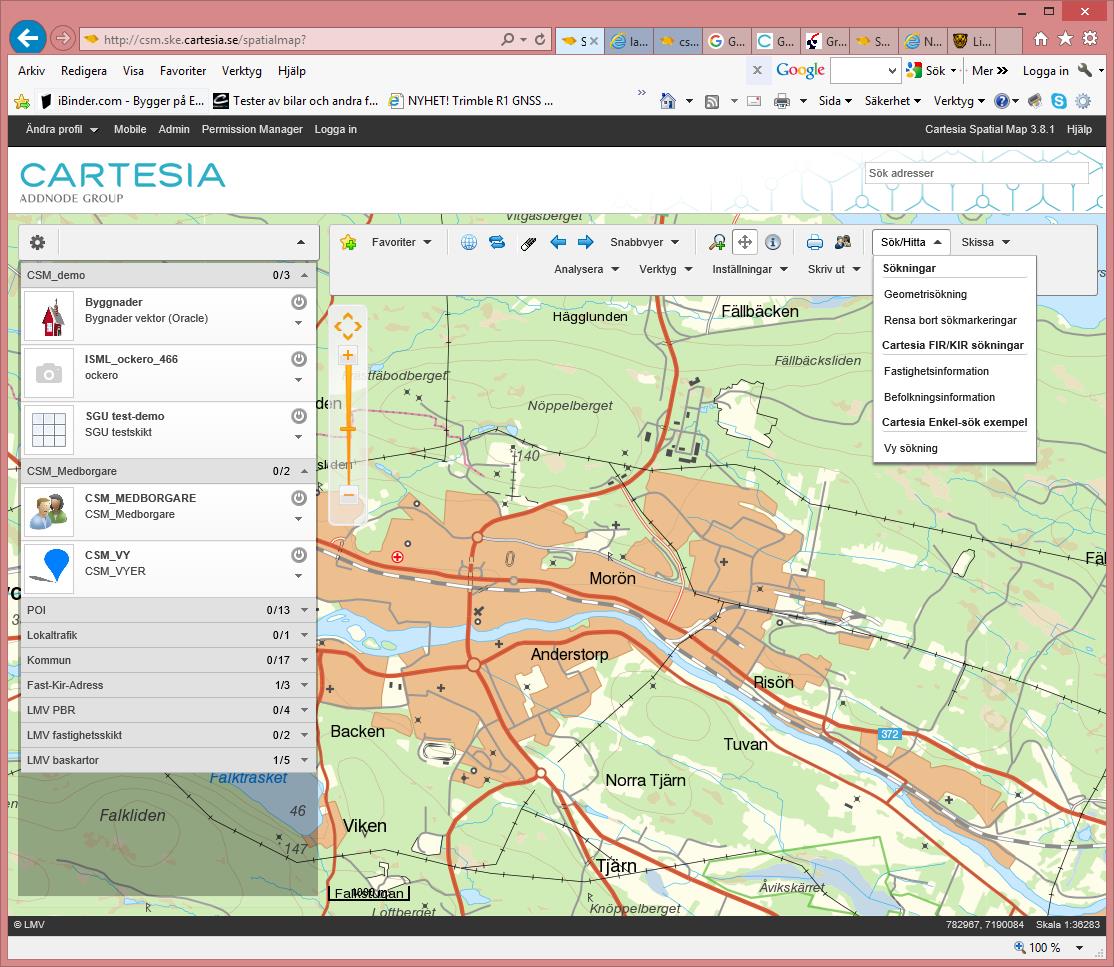The width and height of the screenshot is (1114, 967).
Task: Toggle Byggnader layer power button
Action: (299, 302)
